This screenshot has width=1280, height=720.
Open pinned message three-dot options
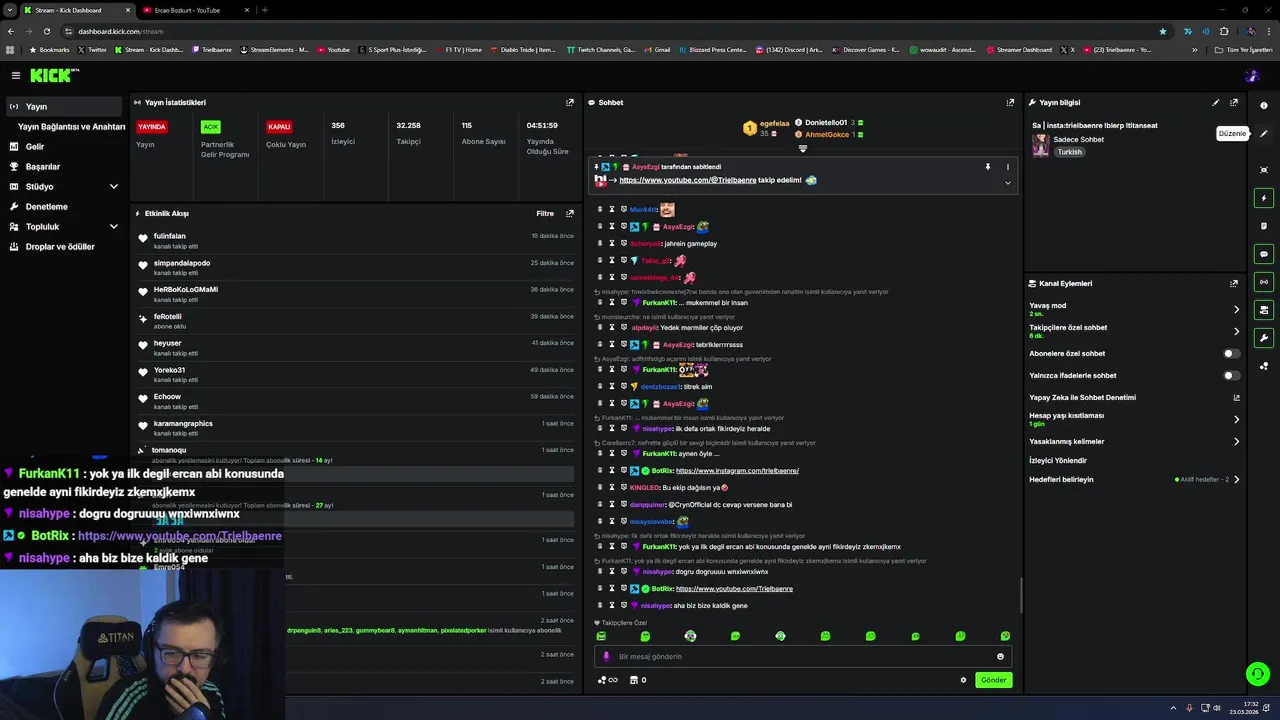click(1007, 167)
